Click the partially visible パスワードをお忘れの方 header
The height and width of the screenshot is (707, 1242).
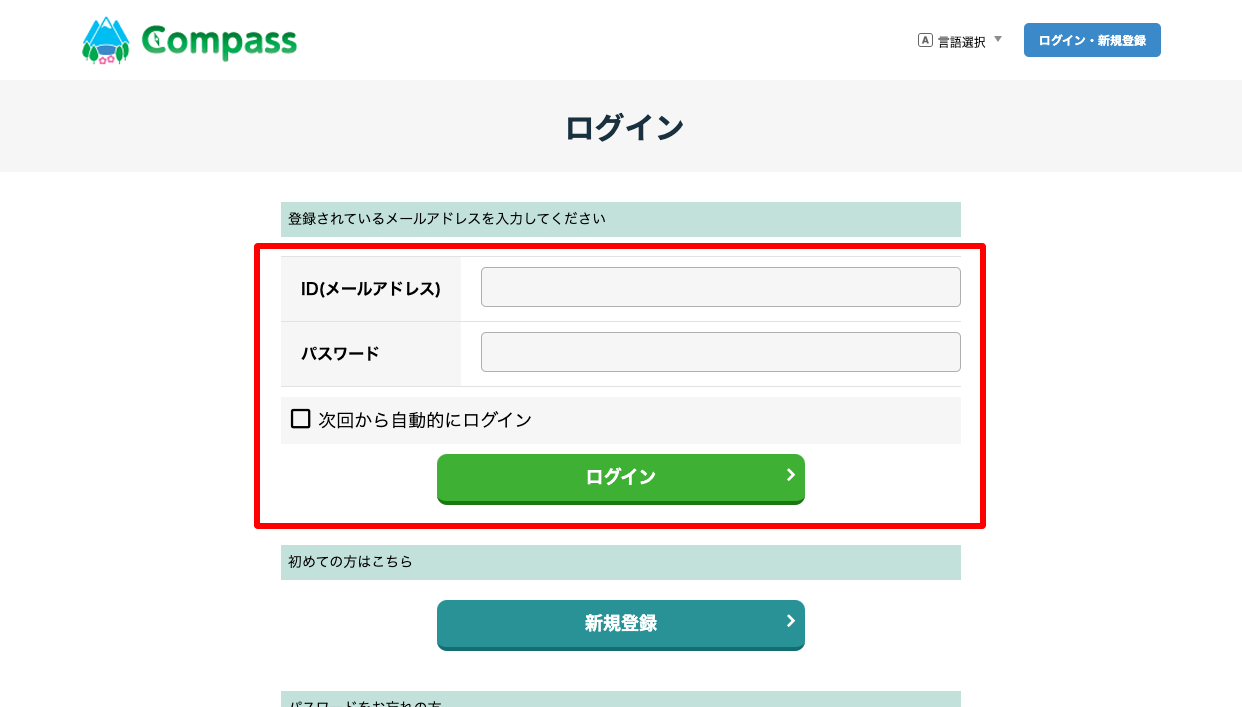point(621,699)
